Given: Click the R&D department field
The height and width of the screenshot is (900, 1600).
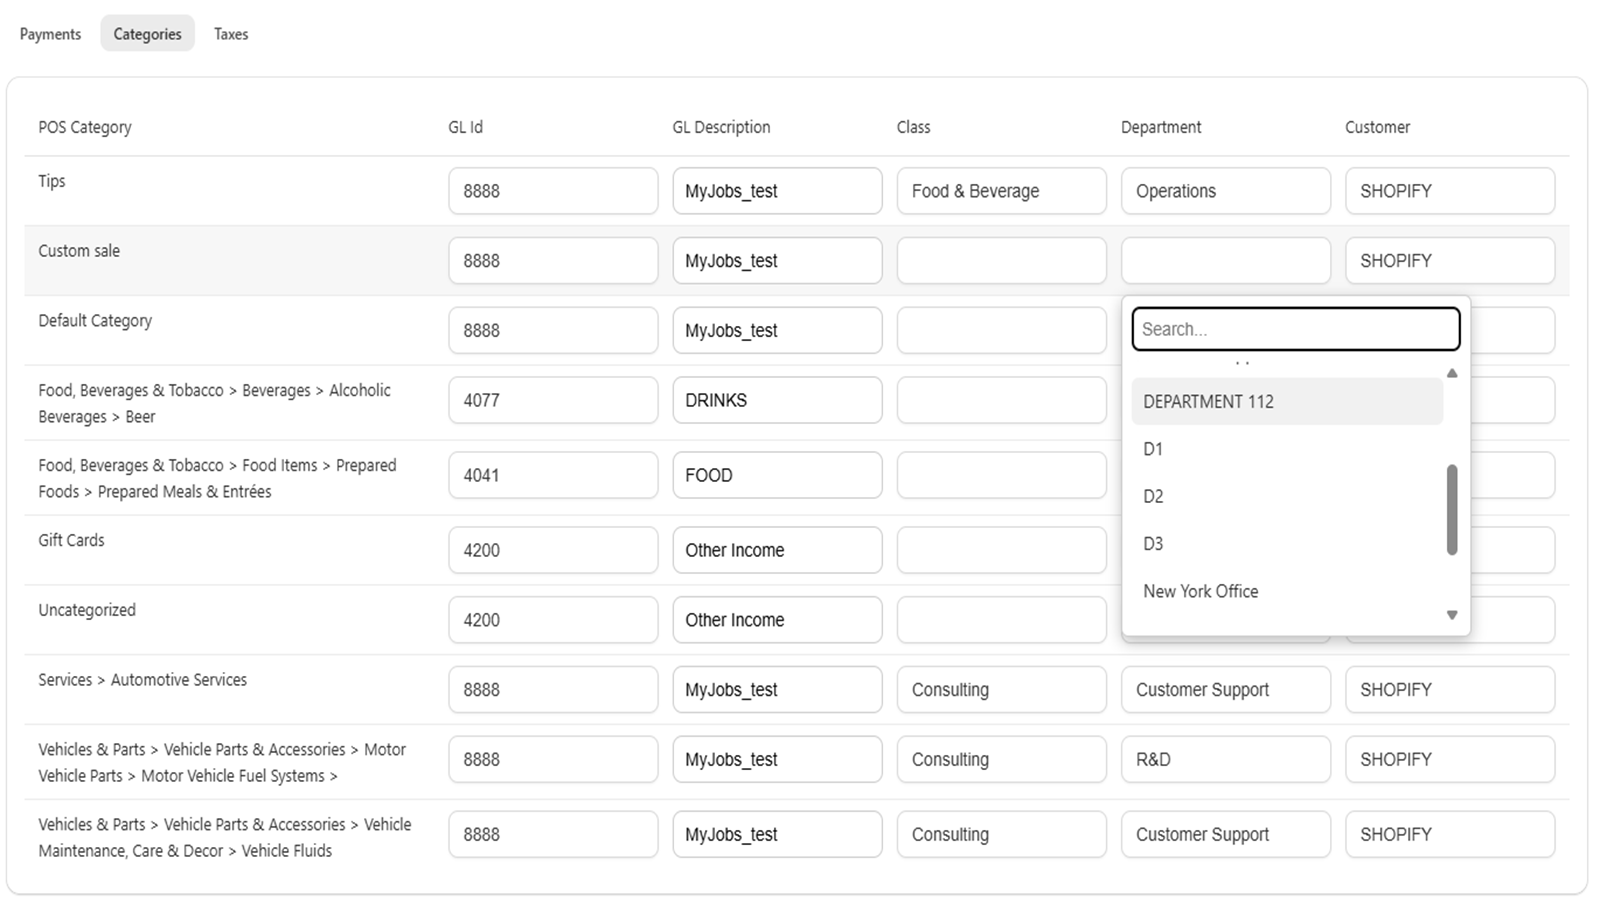Looking at the screenshot, I should click(1225, 758).
